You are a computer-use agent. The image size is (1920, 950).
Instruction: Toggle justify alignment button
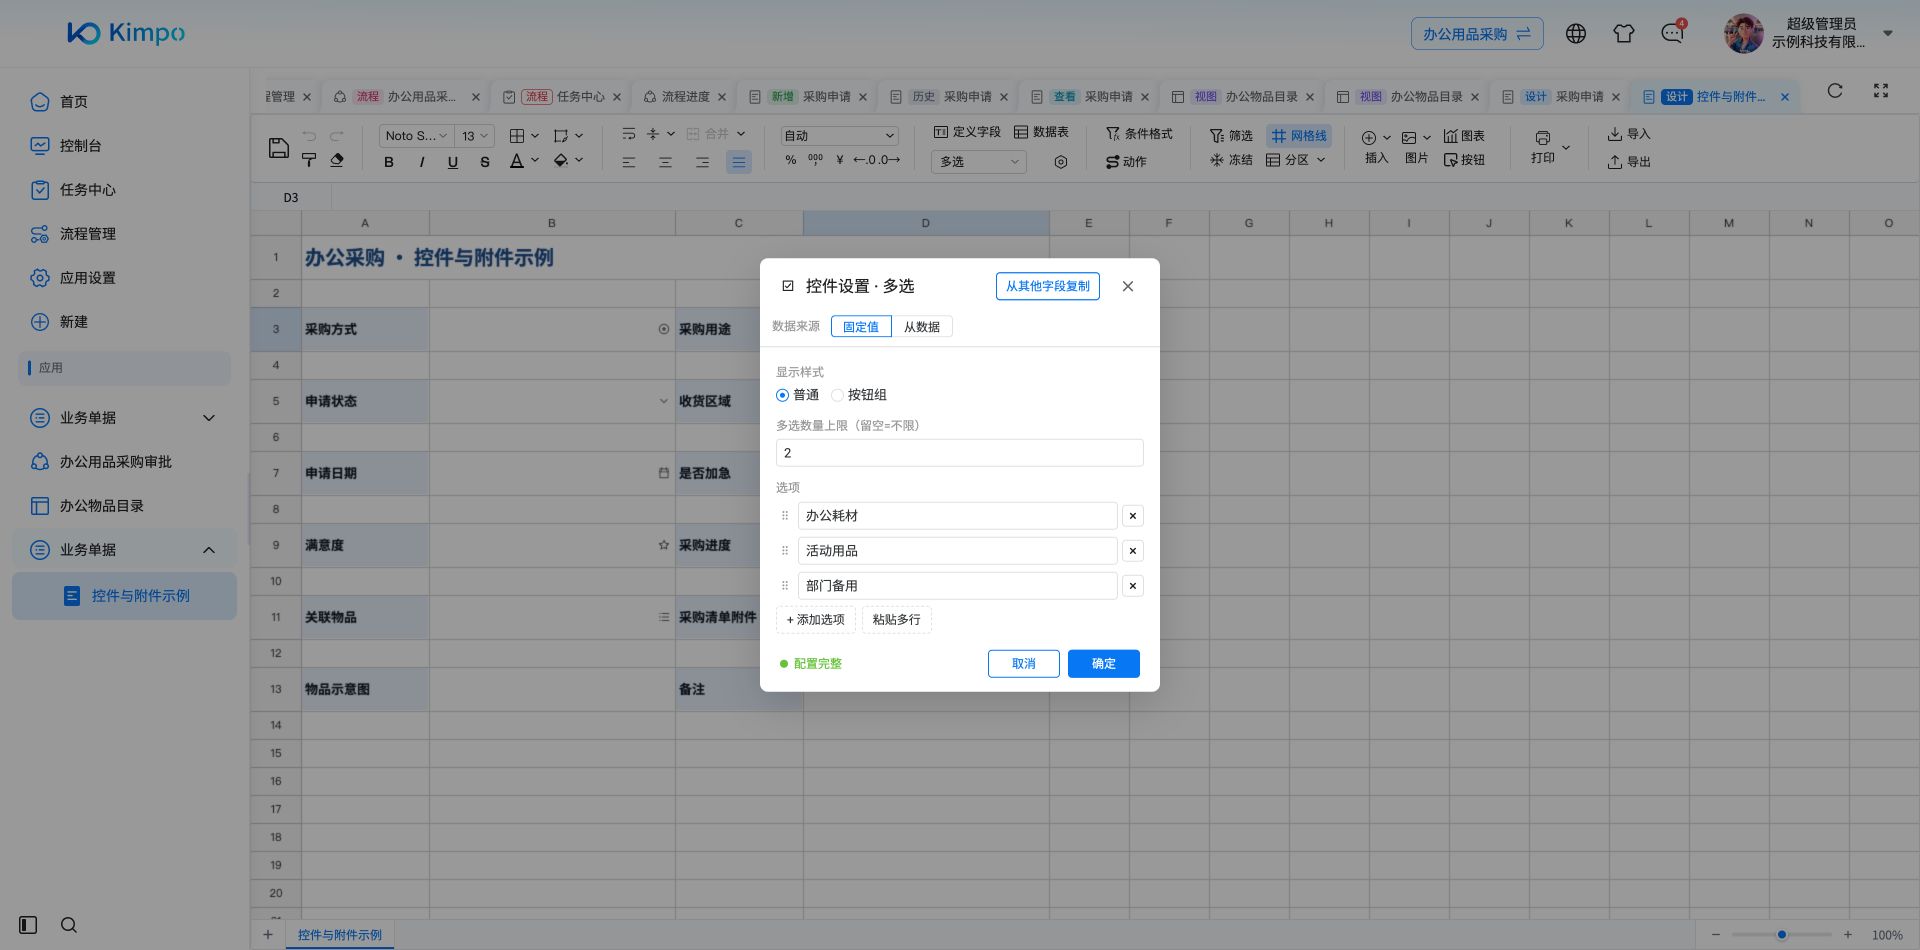coord(739,162)
